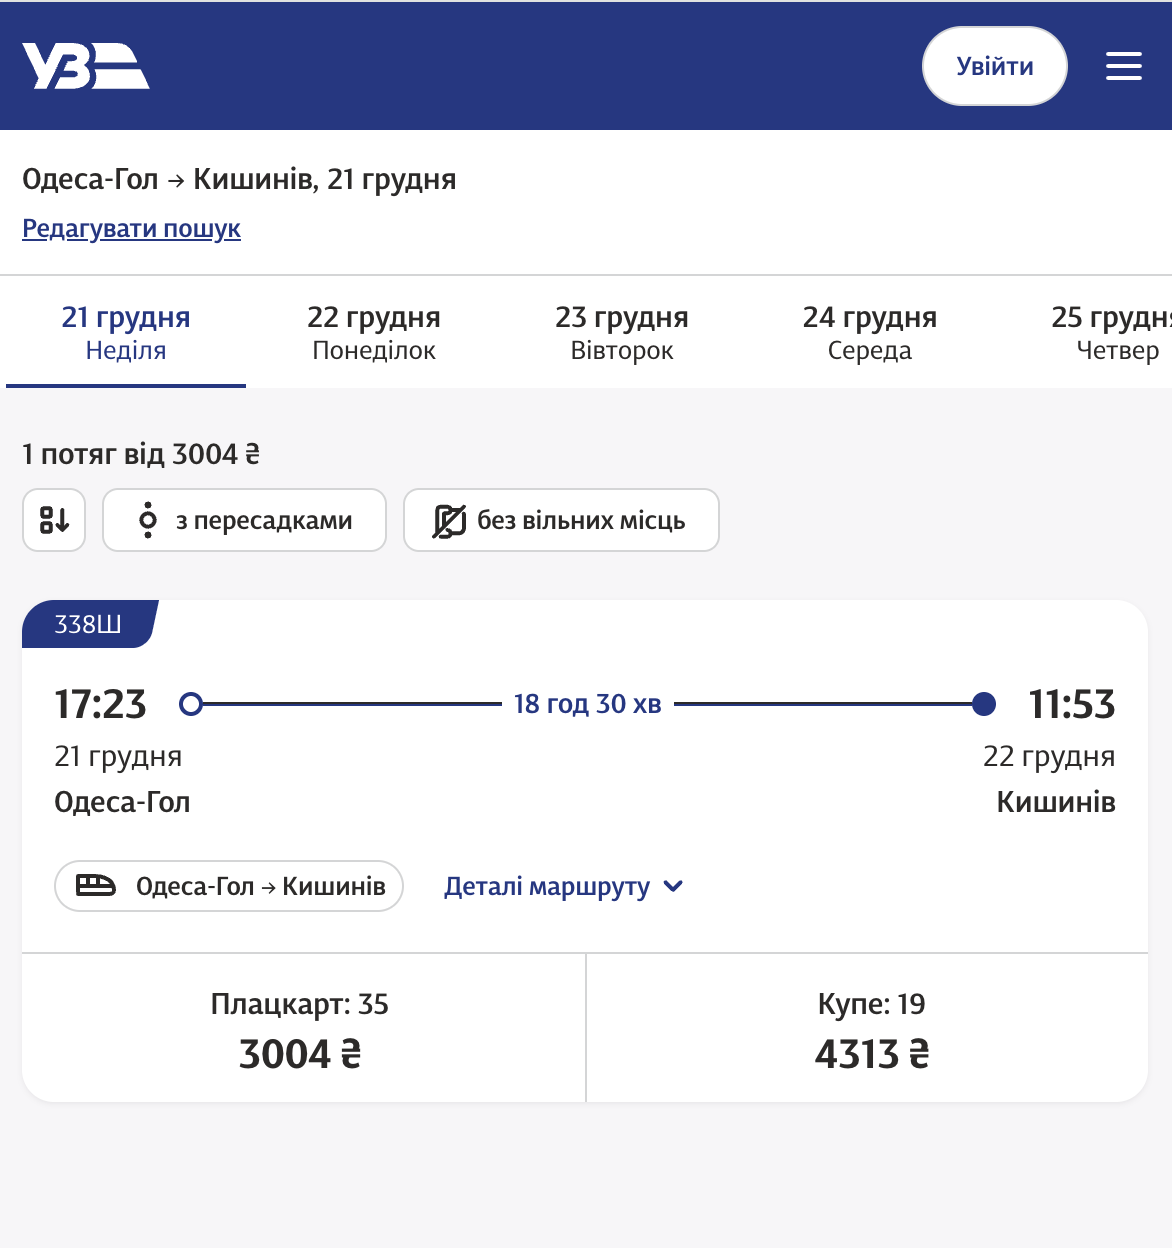Open the 25 грудня Четвер tab

point(1112,333)
